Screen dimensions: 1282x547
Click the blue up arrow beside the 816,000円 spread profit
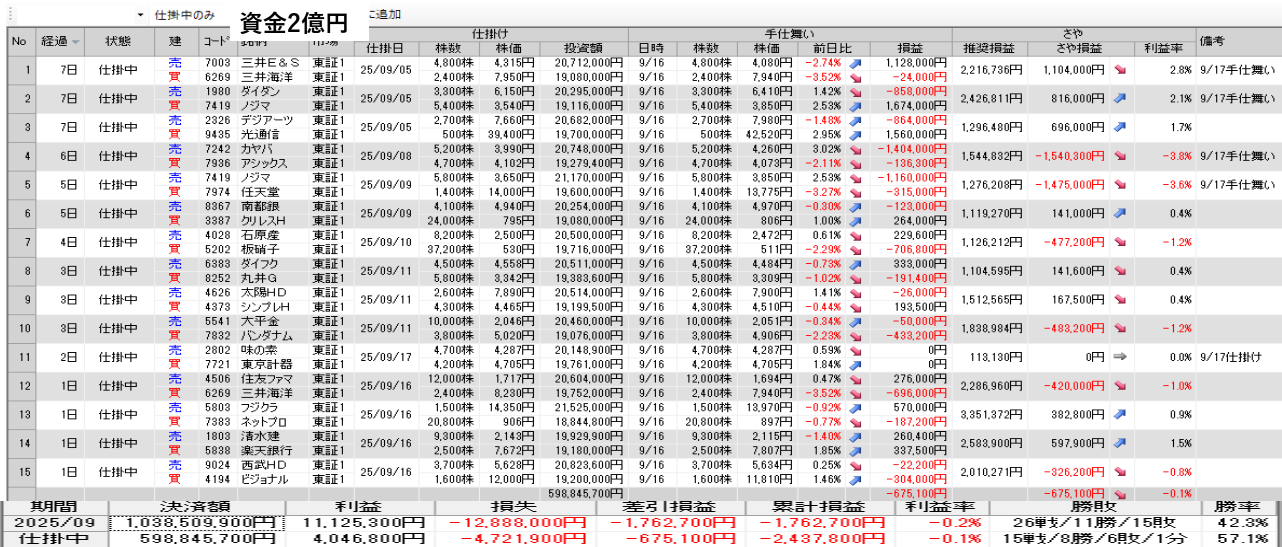pyautogui.click(x=1120, y=98)
